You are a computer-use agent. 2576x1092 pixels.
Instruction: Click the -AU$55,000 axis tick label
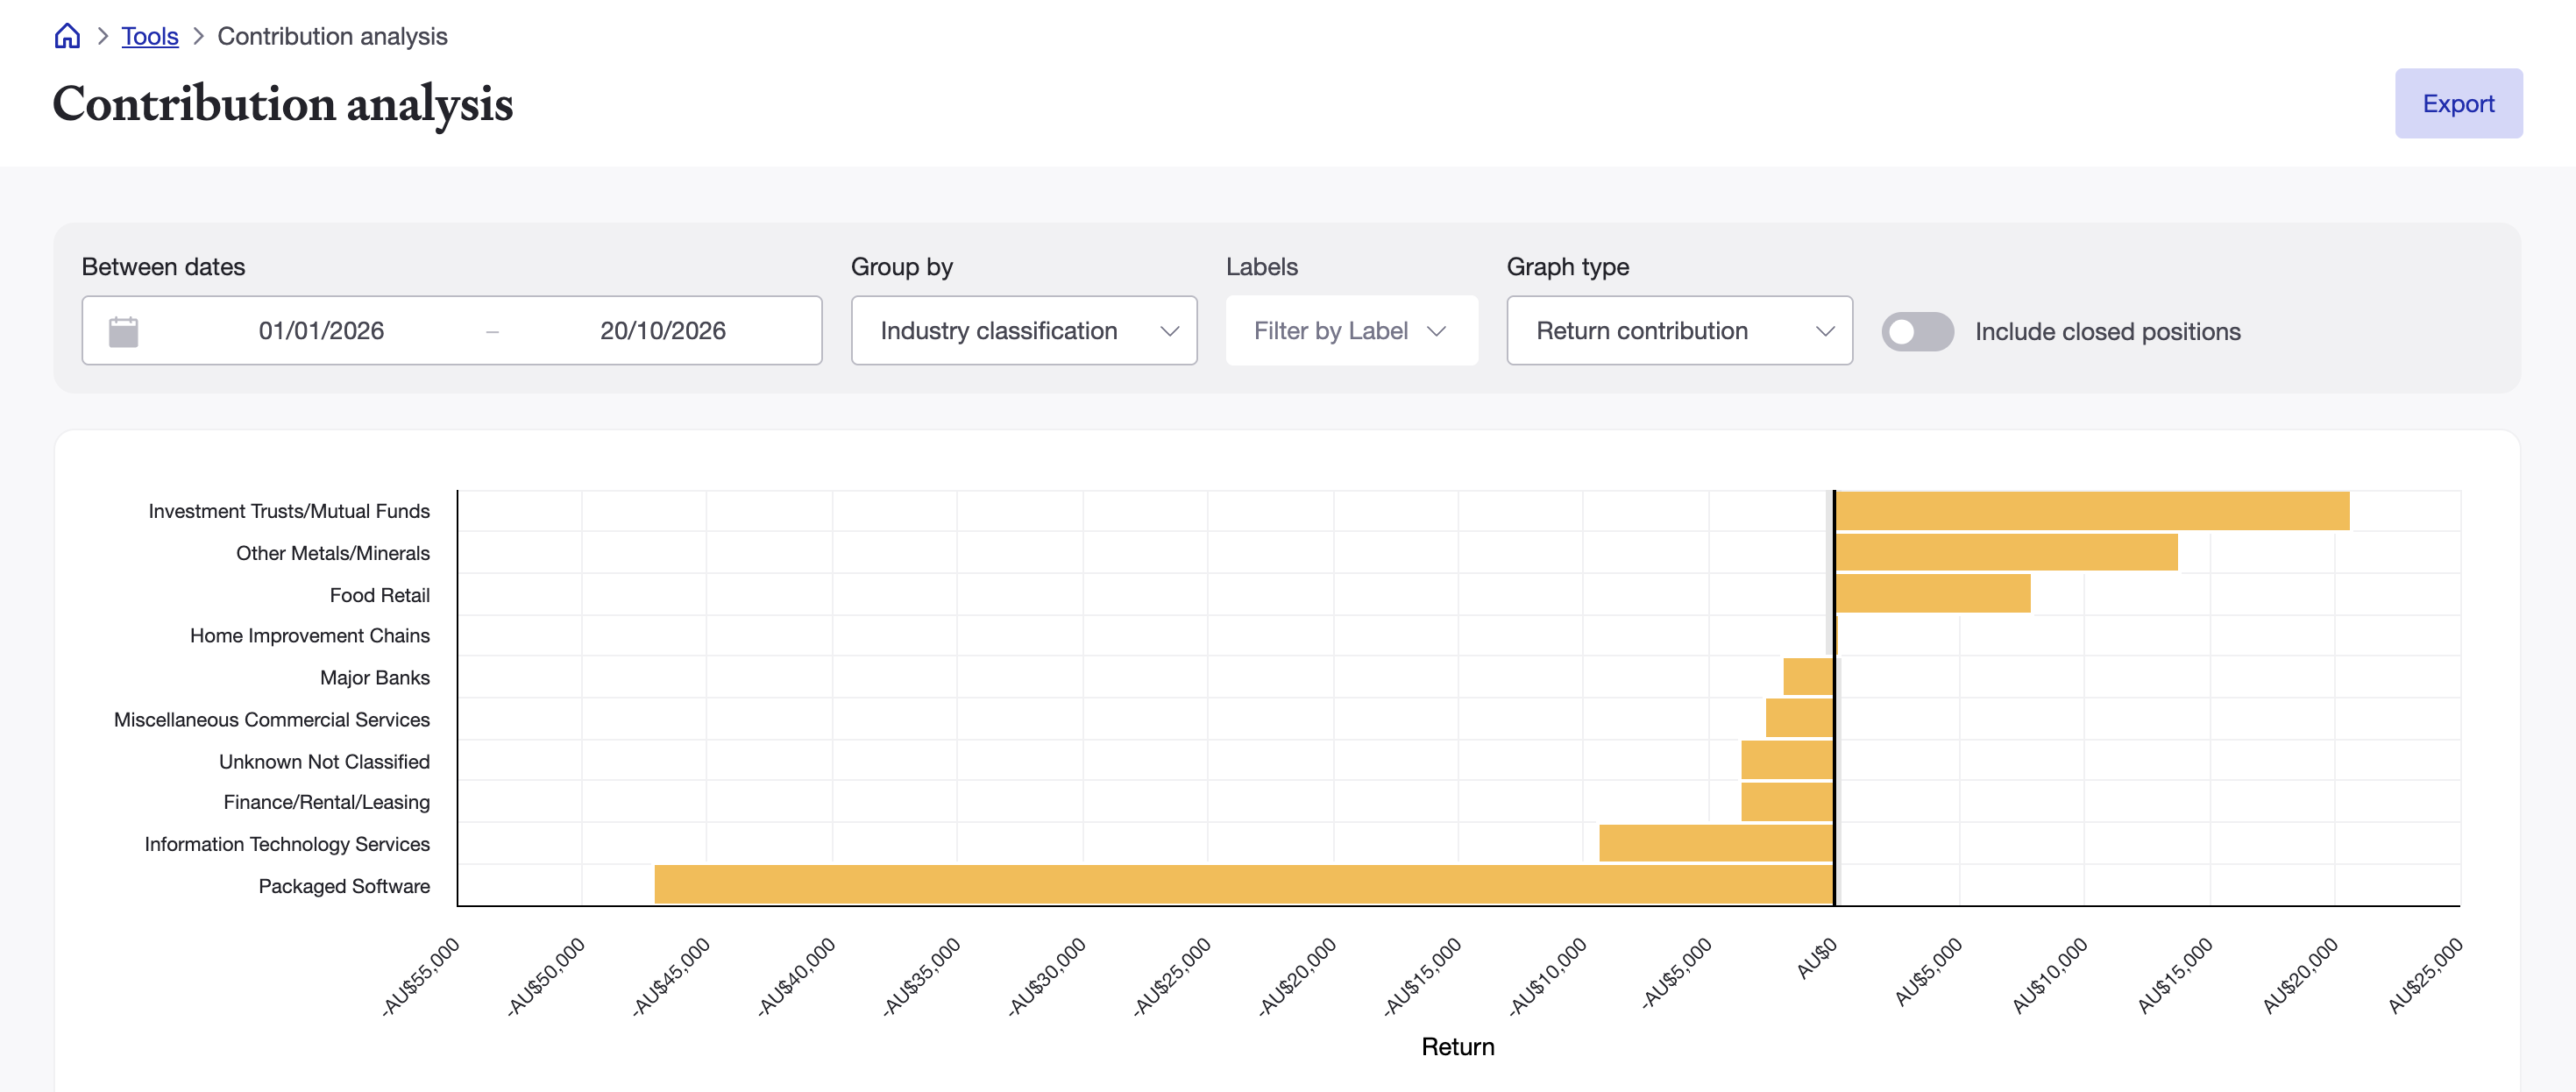[x=420, y=977]
